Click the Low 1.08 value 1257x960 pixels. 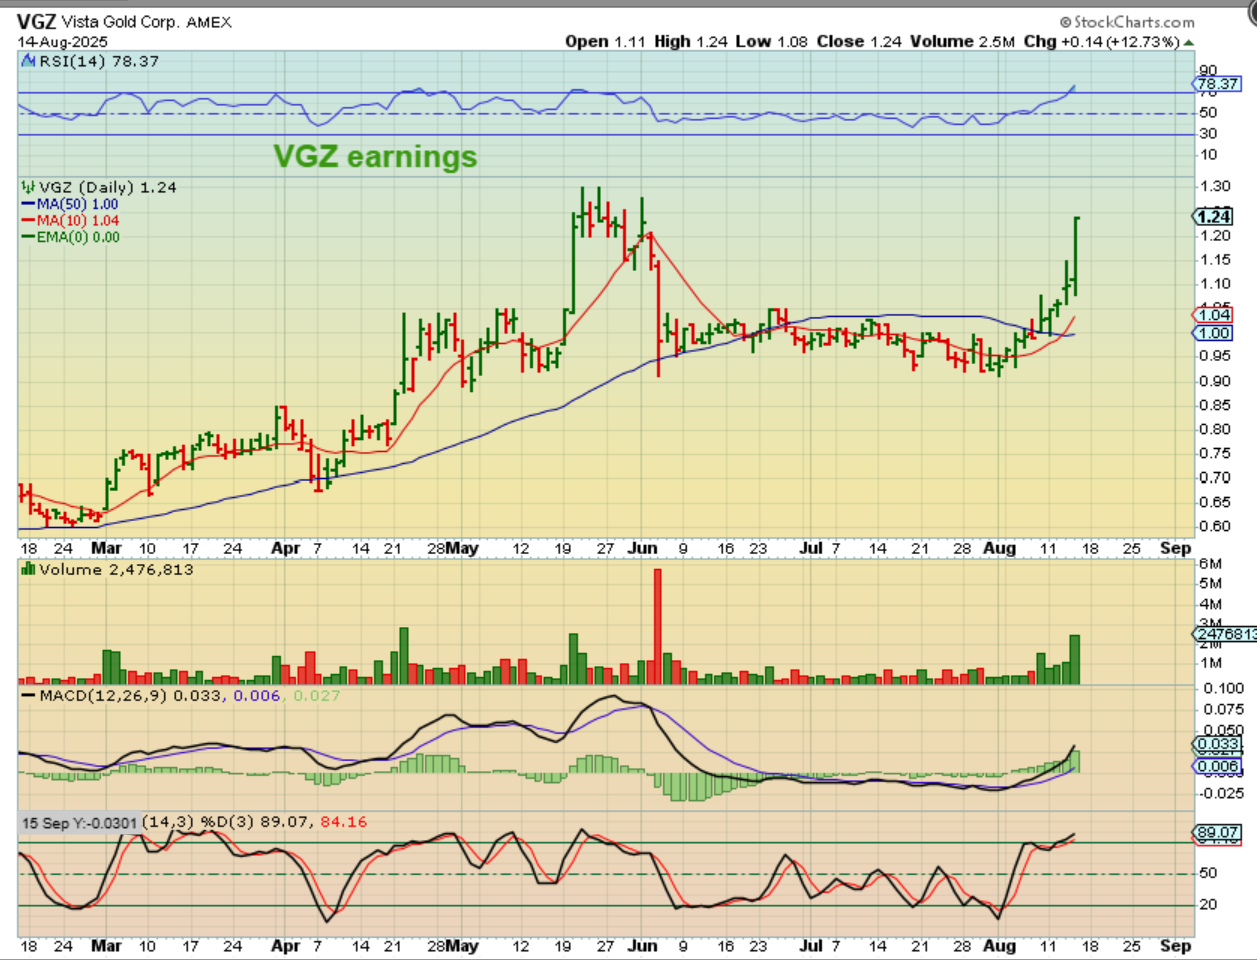(771, 41)
